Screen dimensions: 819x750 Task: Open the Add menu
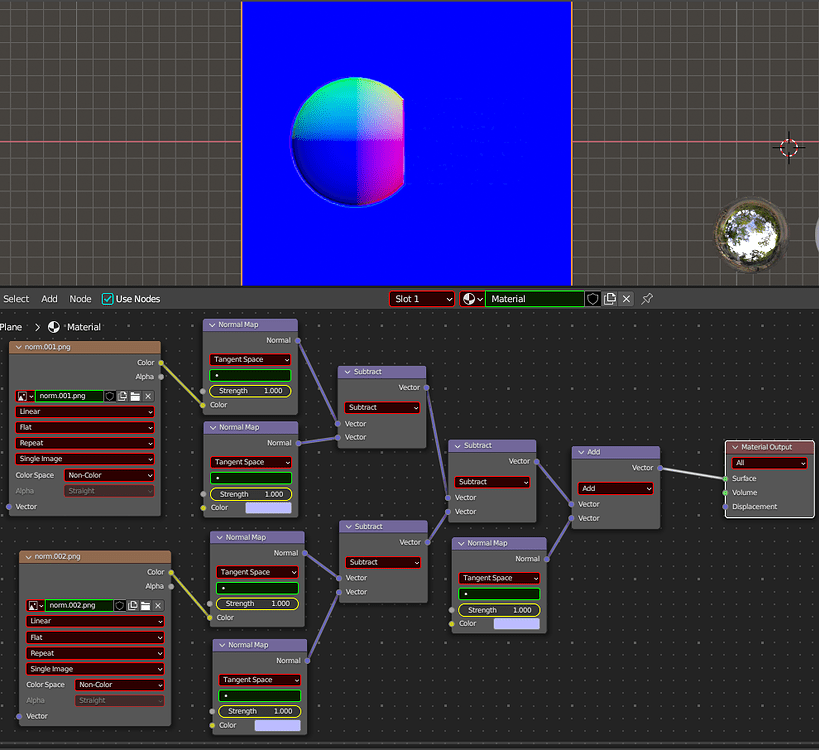point(49,299)
